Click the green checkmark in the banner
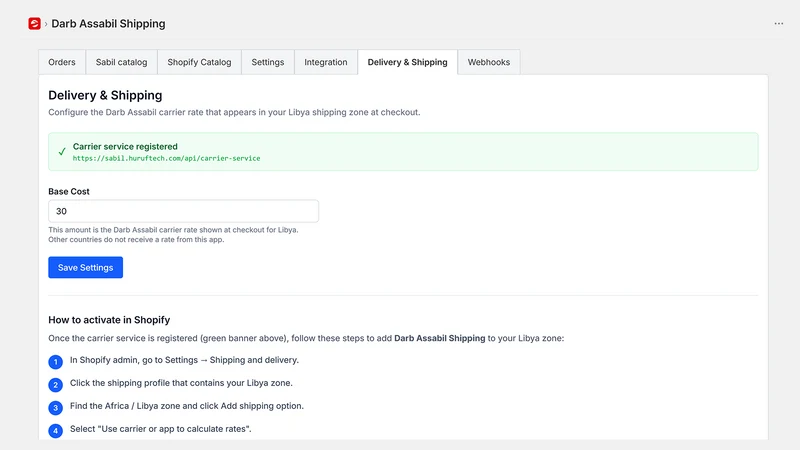This screenshot has width=800, height=450. coord(62,152)
